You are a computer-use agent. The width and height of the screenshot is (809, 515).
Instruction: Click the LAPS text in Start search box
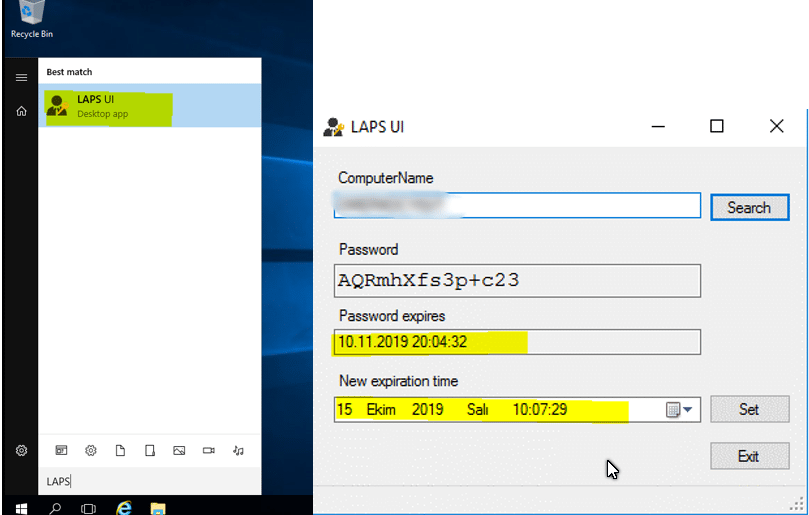pyautogui.click(x=58, y=481)
